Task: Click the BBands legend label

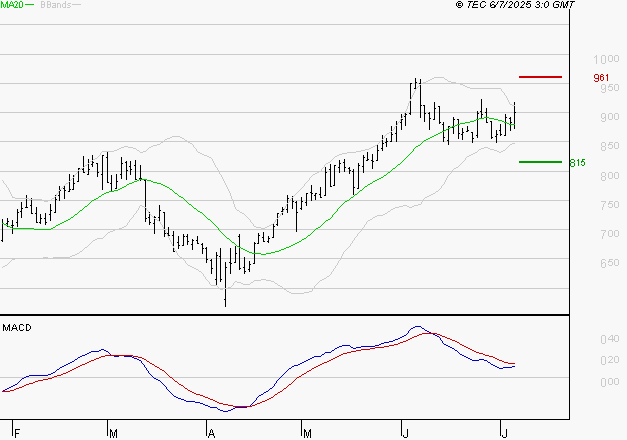Action: click(56, 5)
